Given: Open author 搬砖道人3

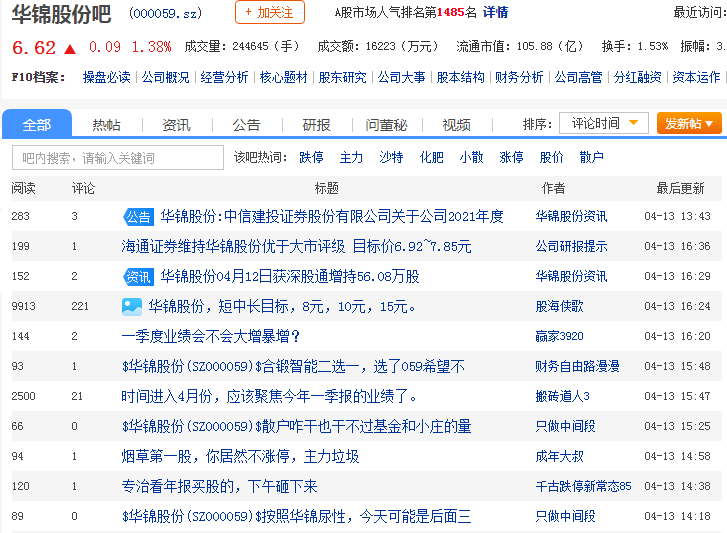Looking at the screenshot, I should tap(562, 396).
